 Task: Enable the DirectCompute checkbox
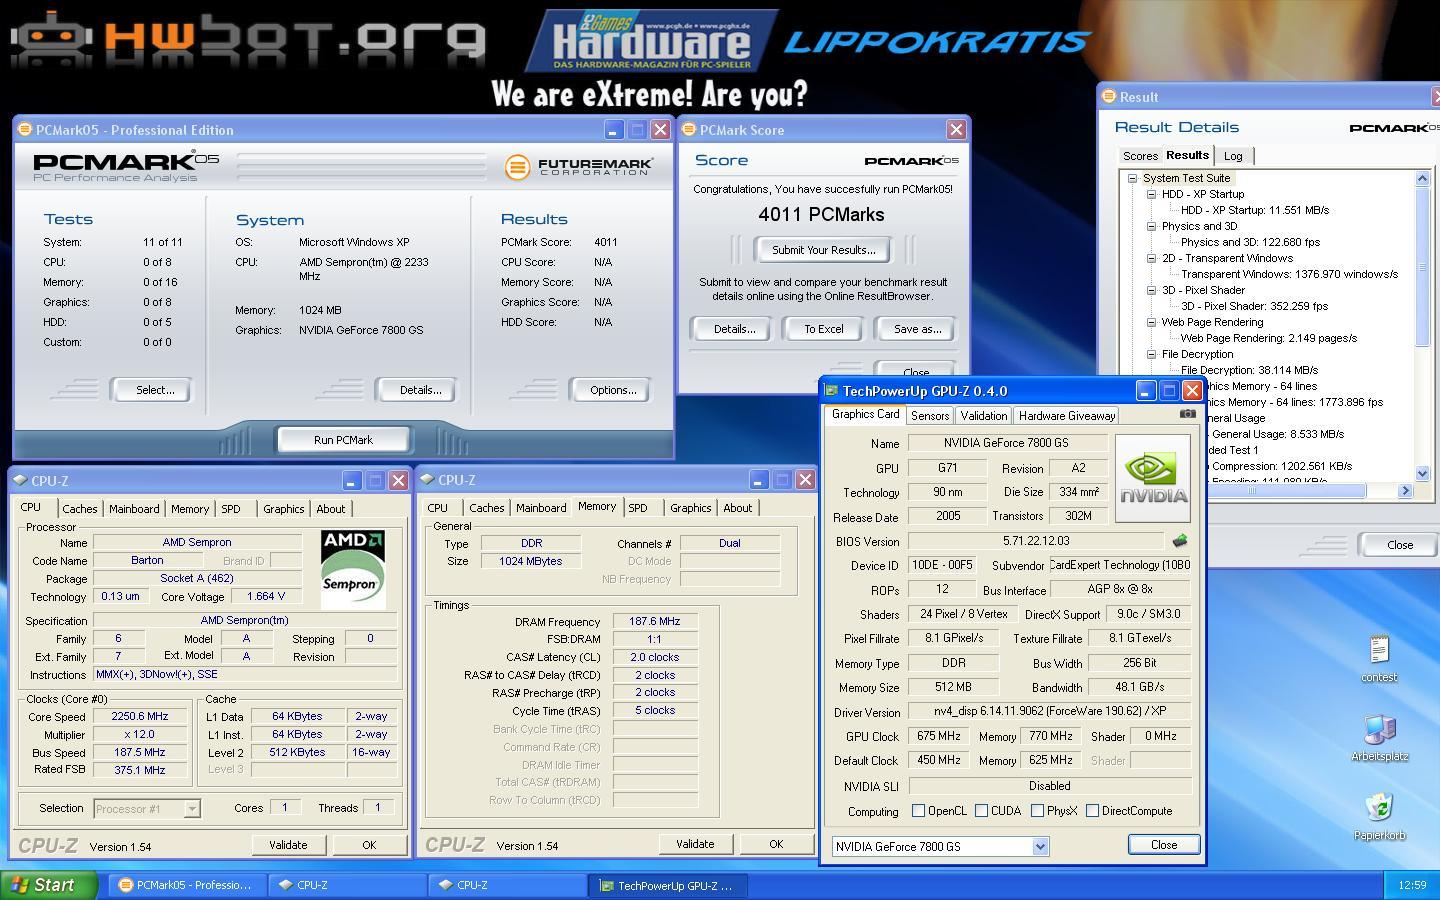pyautogui.click(x=1092, y=811)
